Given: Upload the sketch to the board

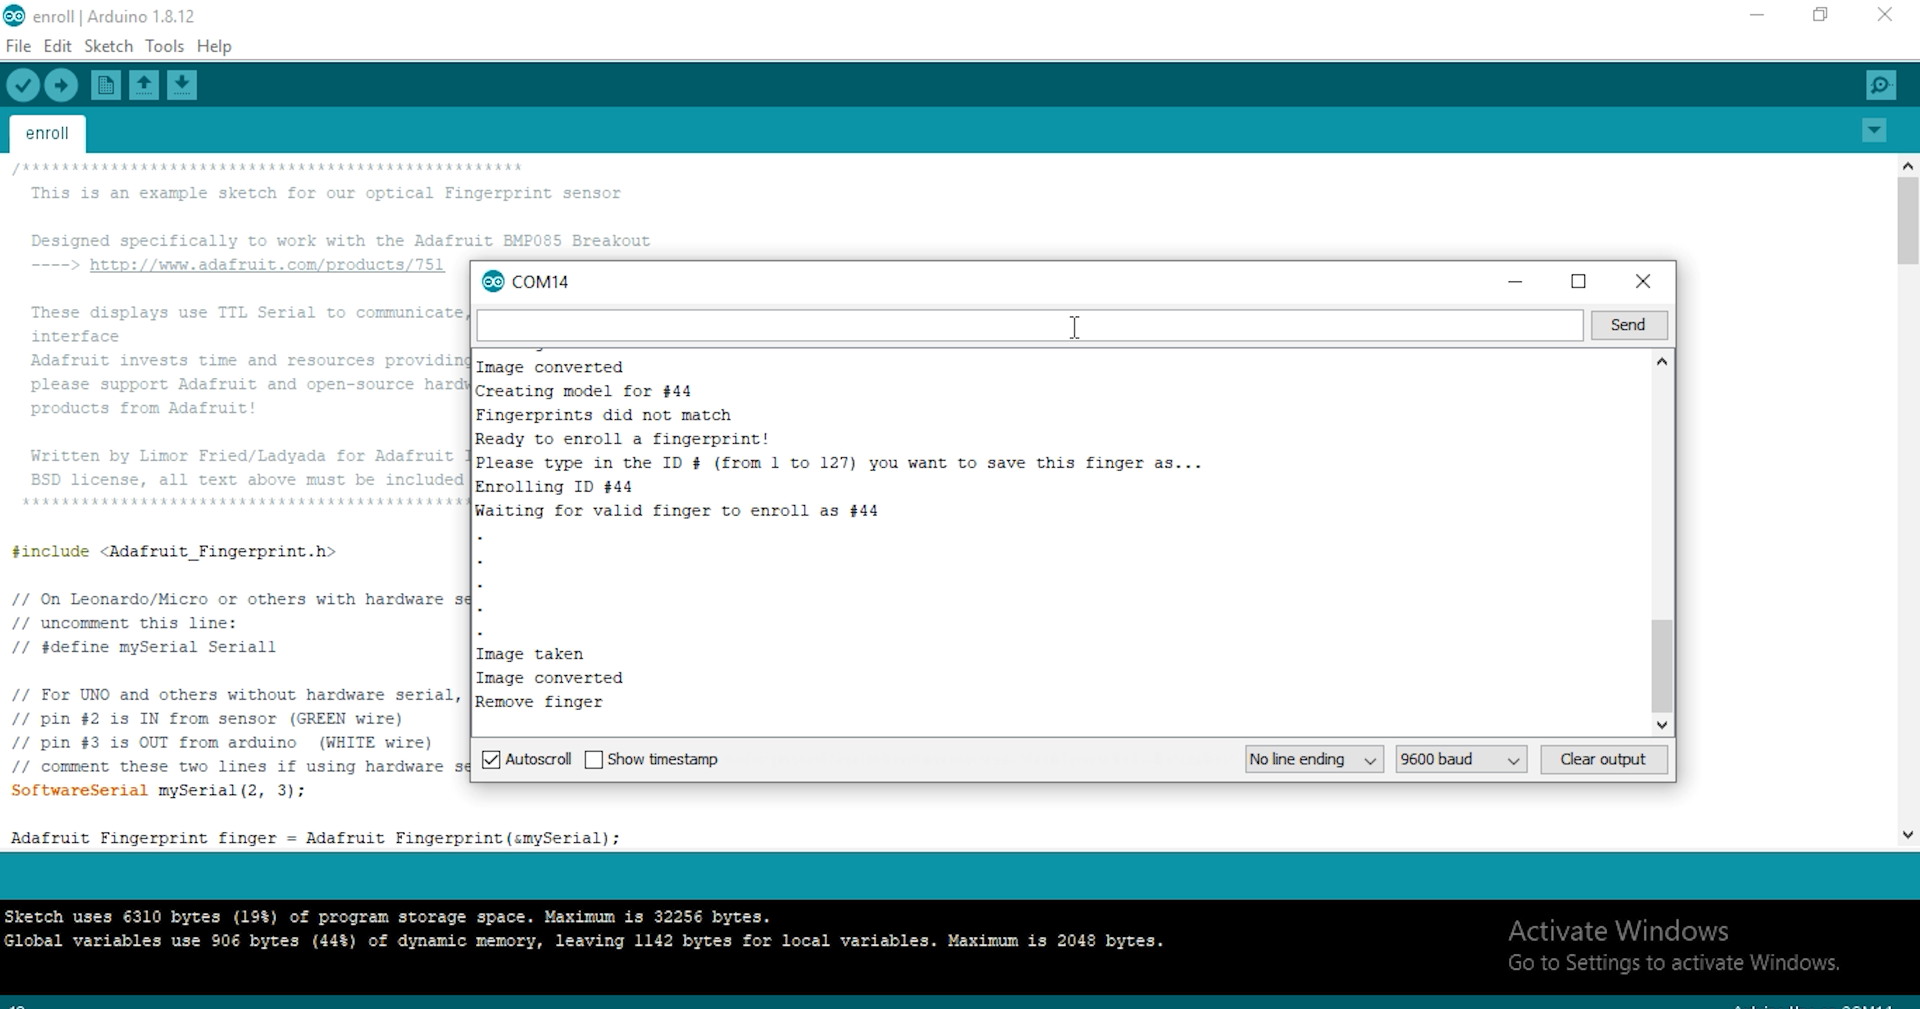Looking at the screenshot, I should (x=61, y=85).
